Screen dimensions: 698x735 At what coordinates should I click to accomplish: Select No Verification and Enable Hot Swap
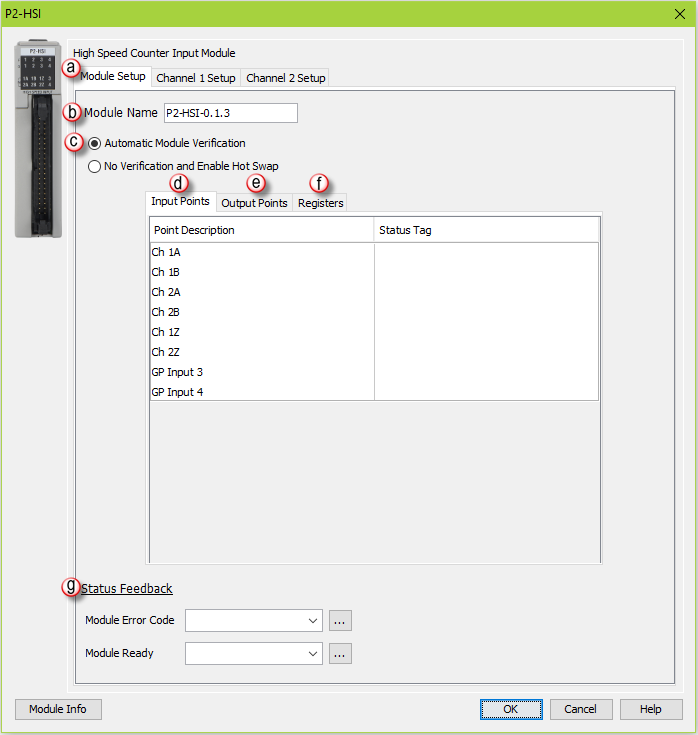(95, 167)
